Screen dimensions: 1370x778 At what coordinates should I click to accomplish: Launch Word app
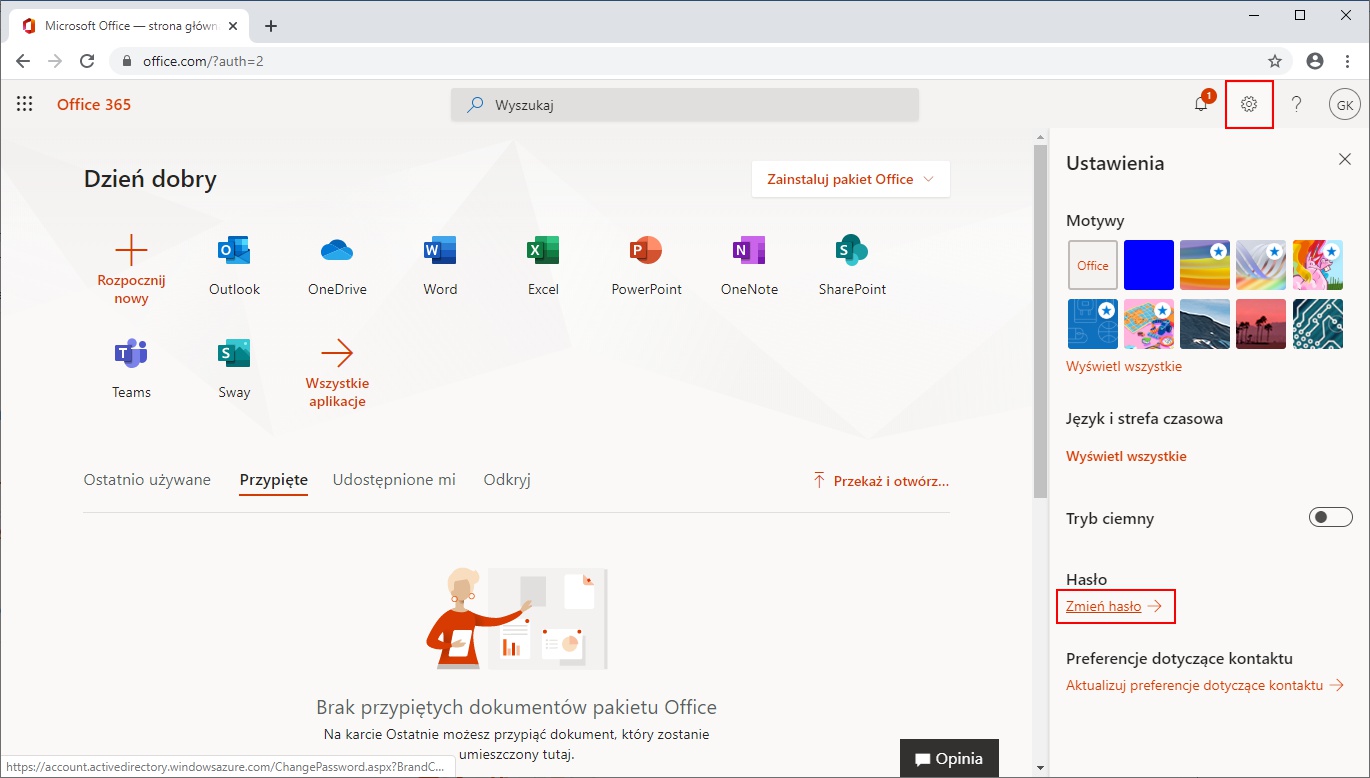[x=440, y=266]
